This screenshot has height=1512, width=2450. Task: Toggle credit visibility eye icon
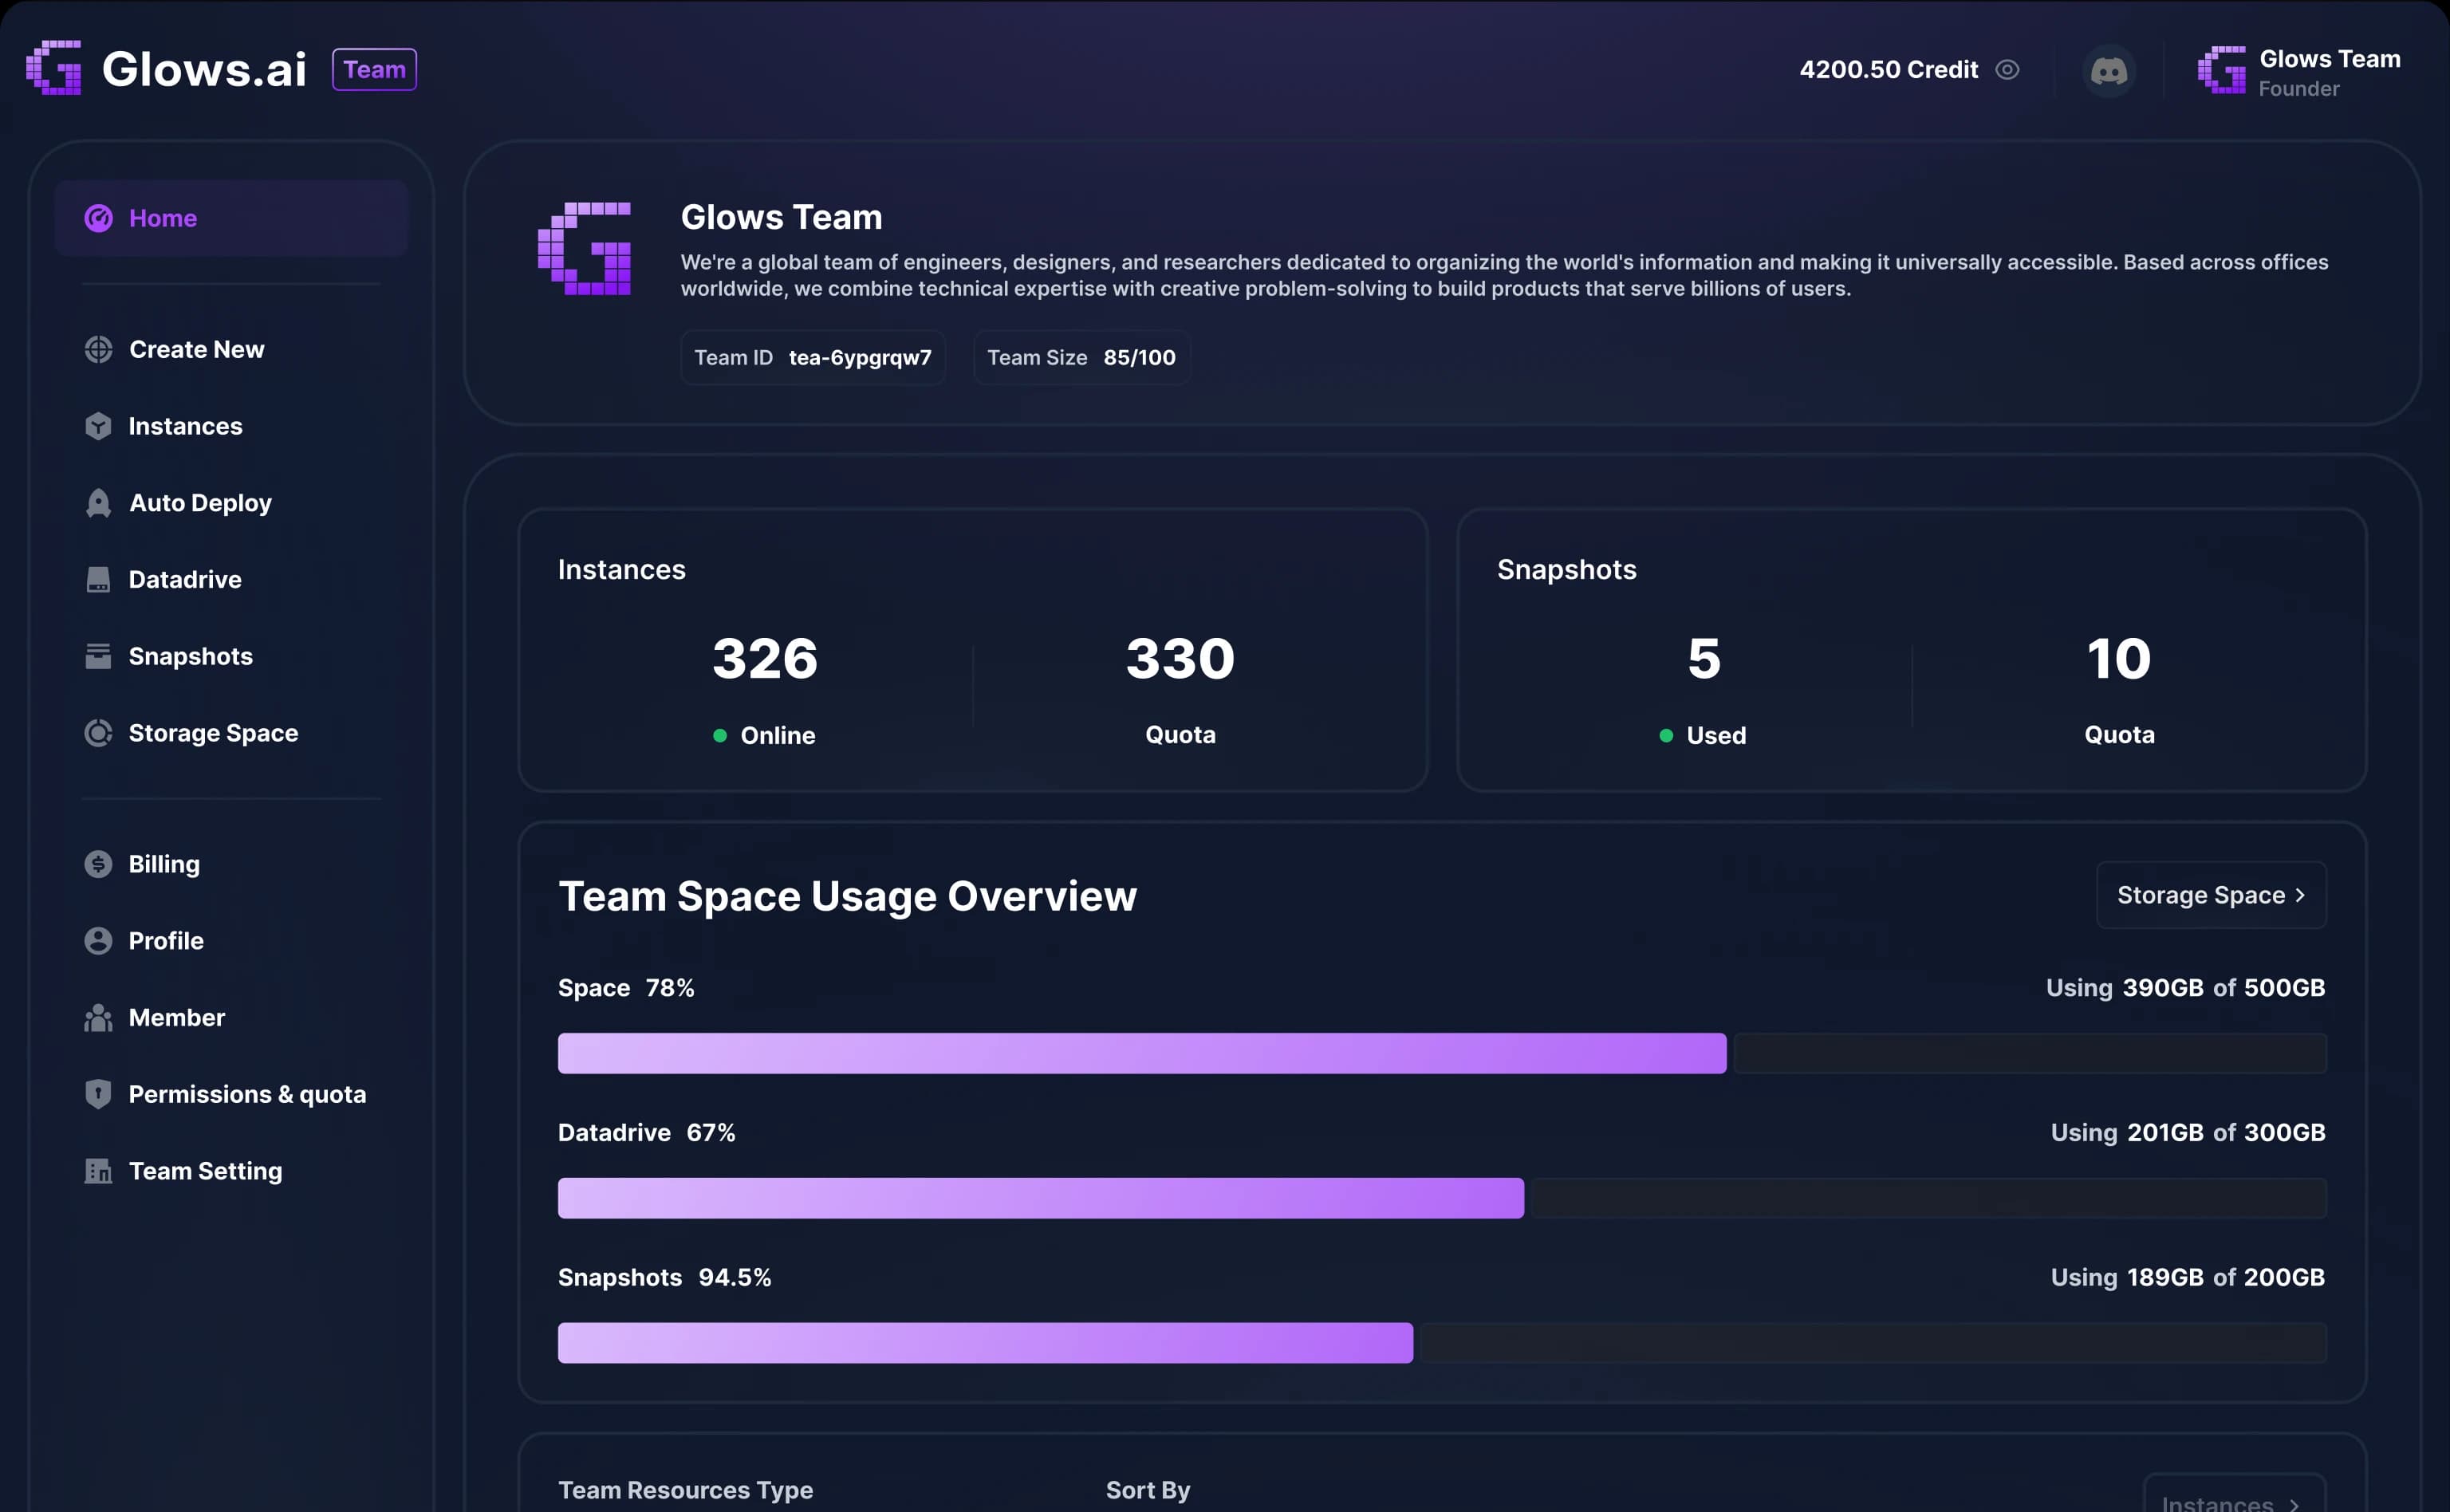click(2007, 70)
